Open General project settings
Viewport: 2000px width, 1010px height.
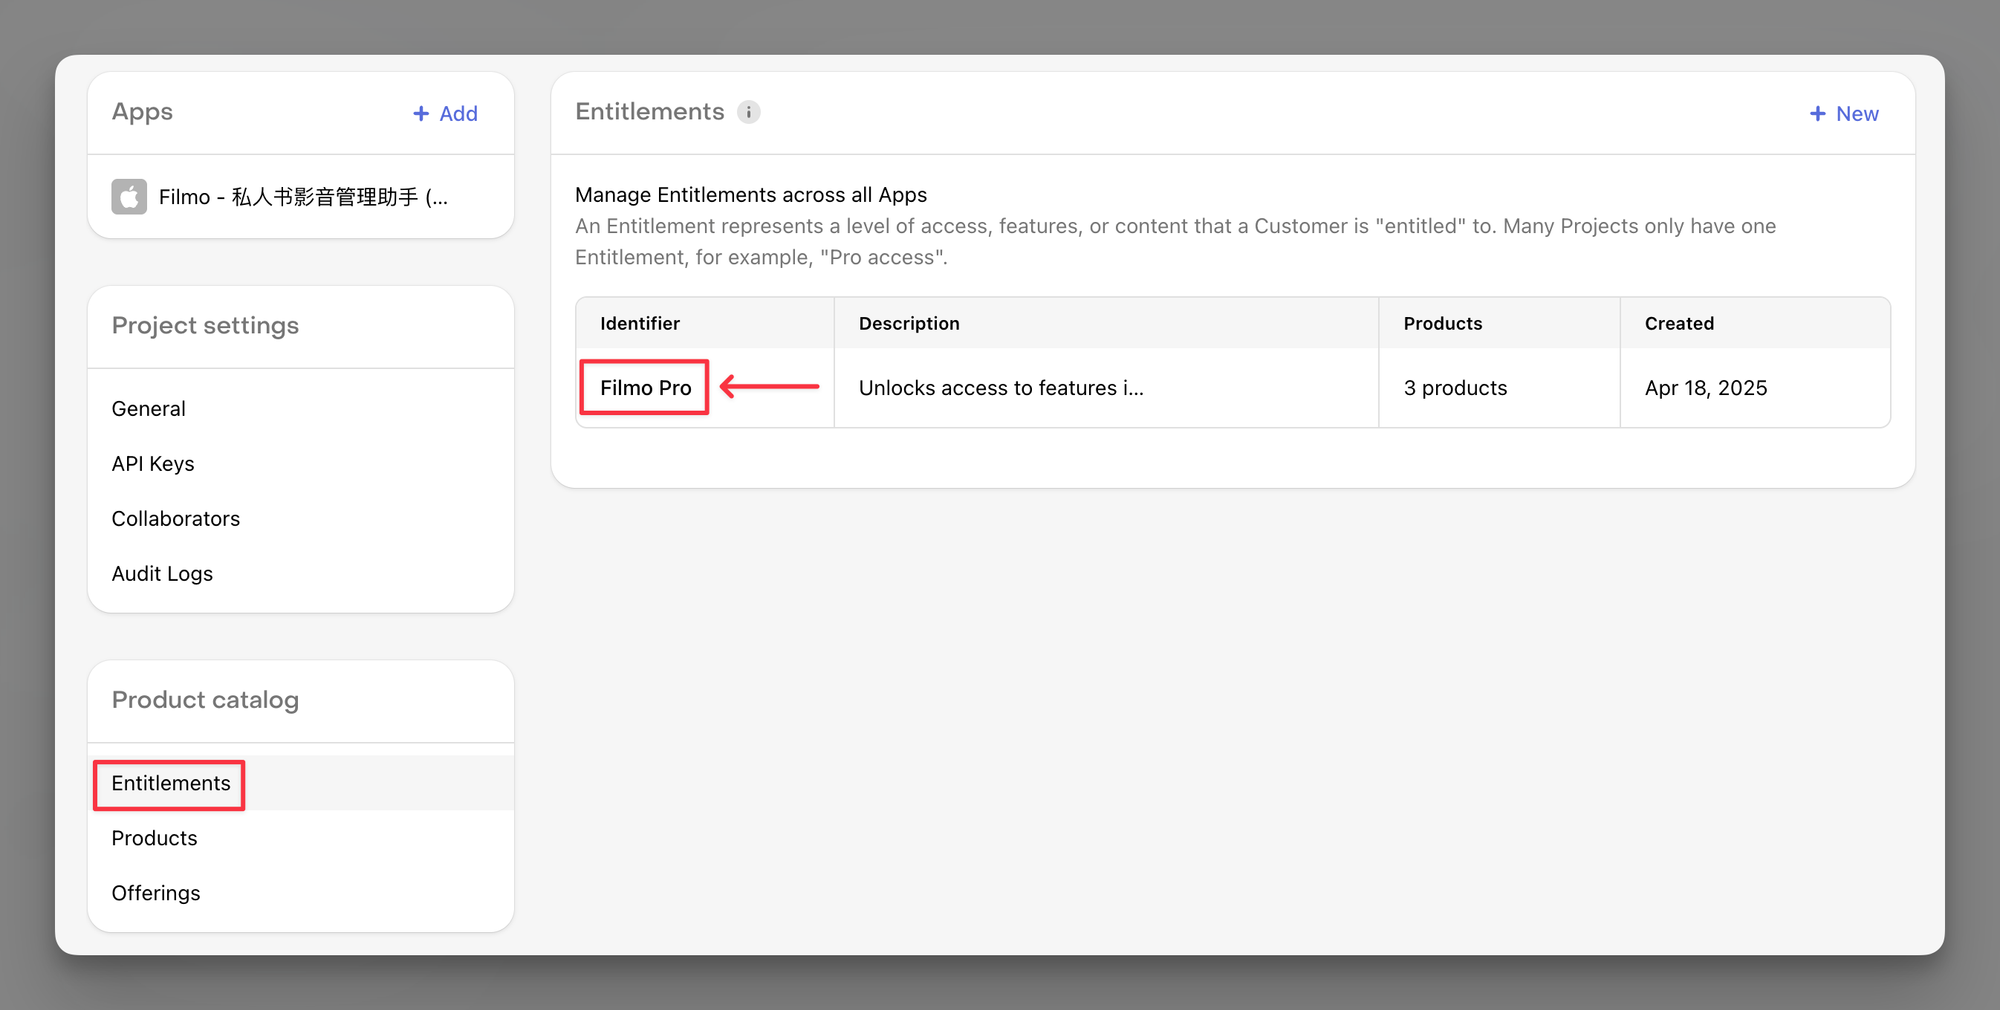point(149,409)
